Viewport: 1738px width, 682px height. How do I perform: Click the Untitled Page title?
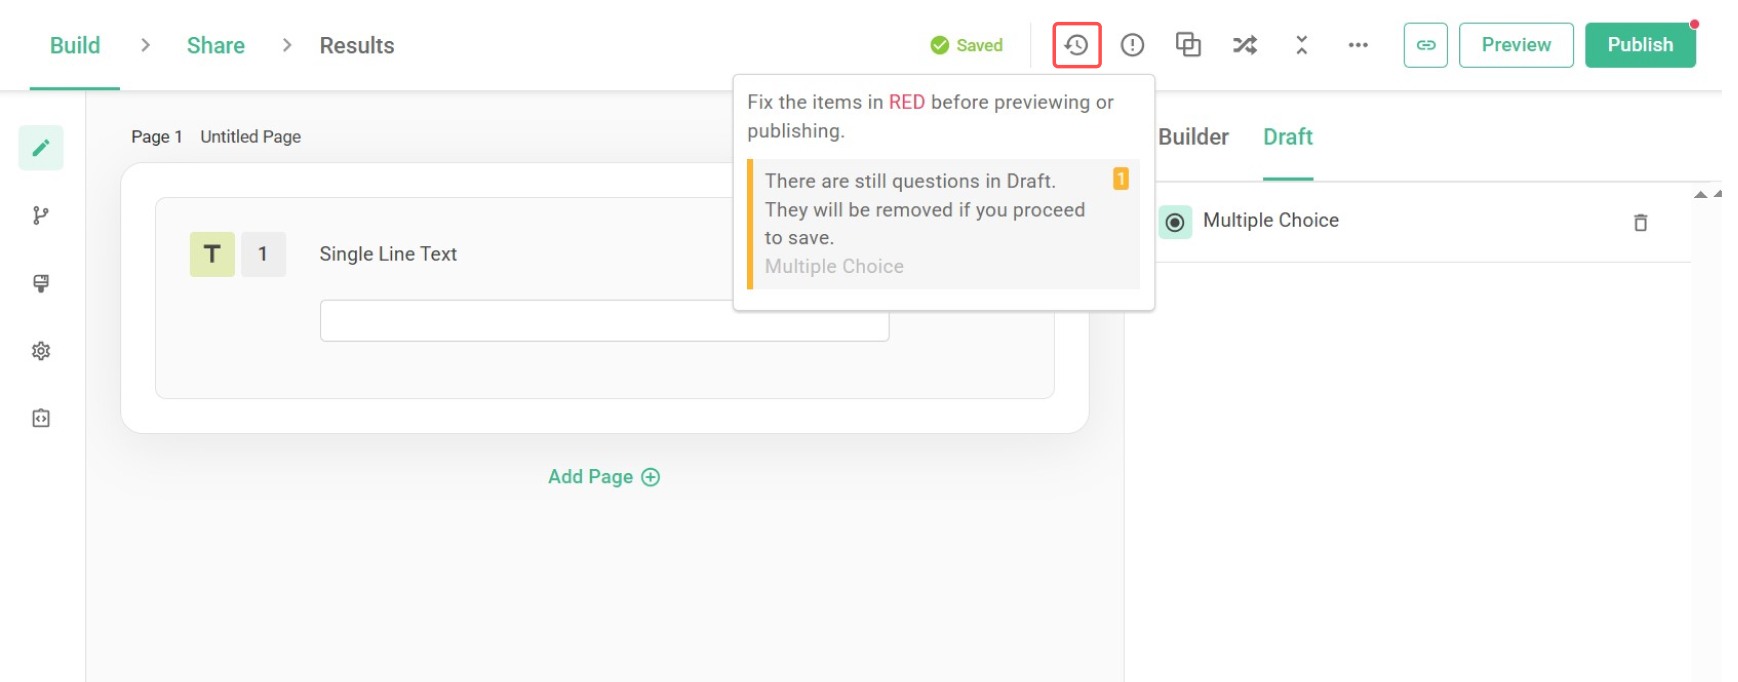point(250,137)
